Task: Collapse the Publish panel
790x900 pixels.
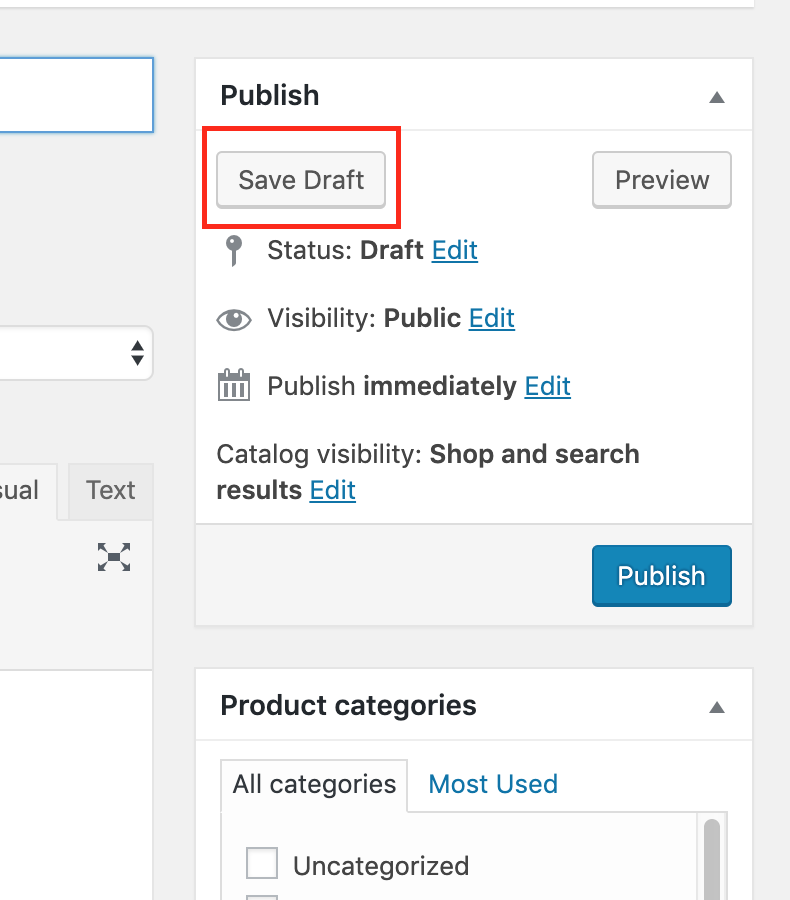Action: point(716,97)
